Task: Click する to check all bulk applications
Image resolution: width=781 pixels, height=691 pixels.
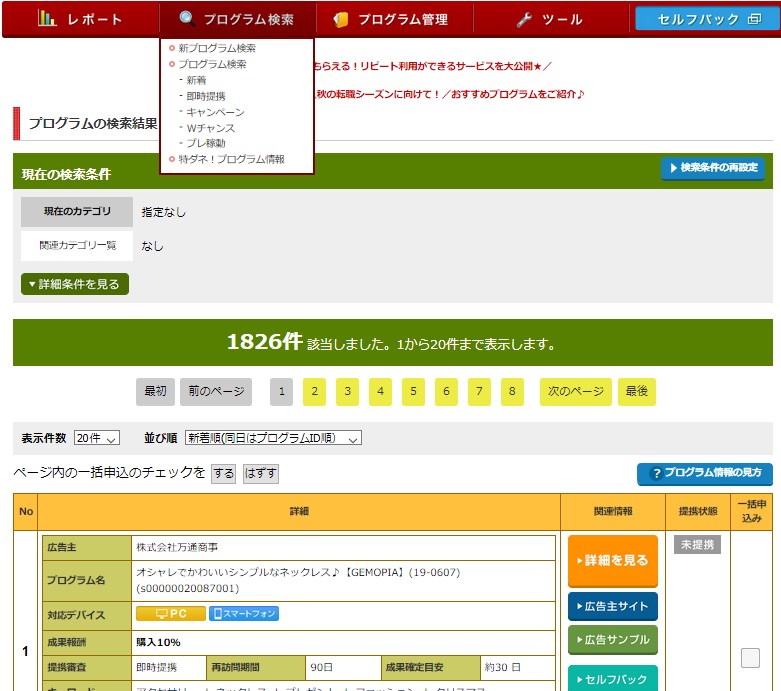Action: pyautogui.click(x=223, y=473)
